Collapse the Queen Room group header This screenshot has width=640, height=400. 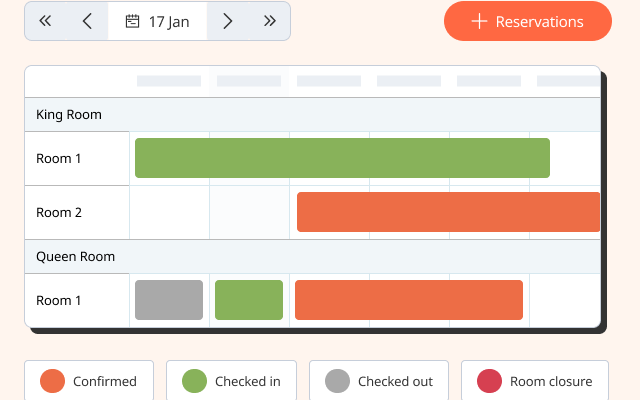click(75, 257)
